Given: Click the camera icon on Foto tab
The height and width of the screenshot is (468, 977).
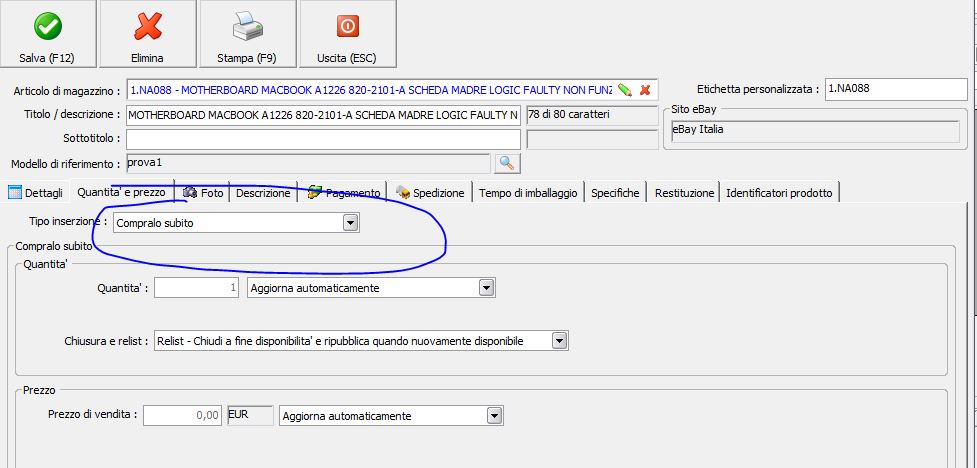Looking at the screenshot, I should pos(190,193).
